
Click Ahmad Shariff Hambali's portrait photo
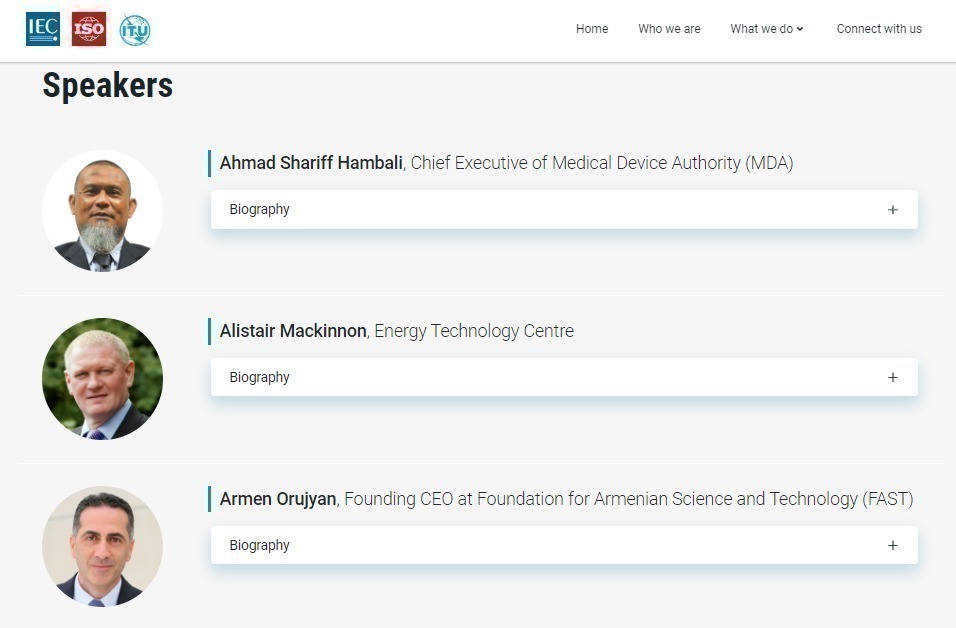coord(102,211)
